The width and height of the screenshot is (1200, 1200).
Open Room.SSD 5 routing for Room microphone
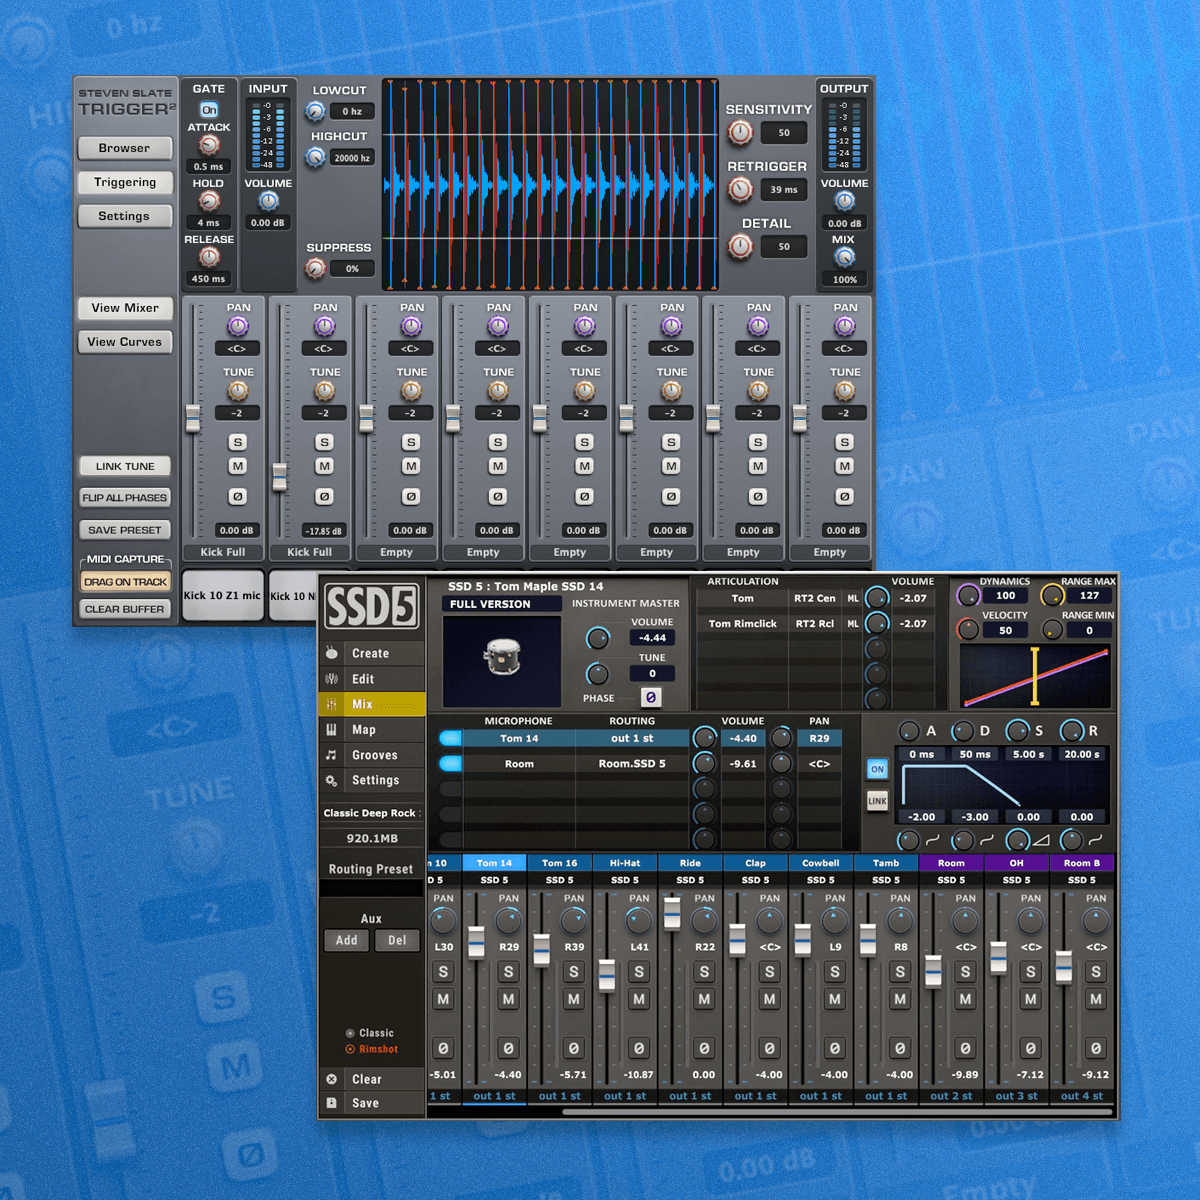tap(632, 764)
